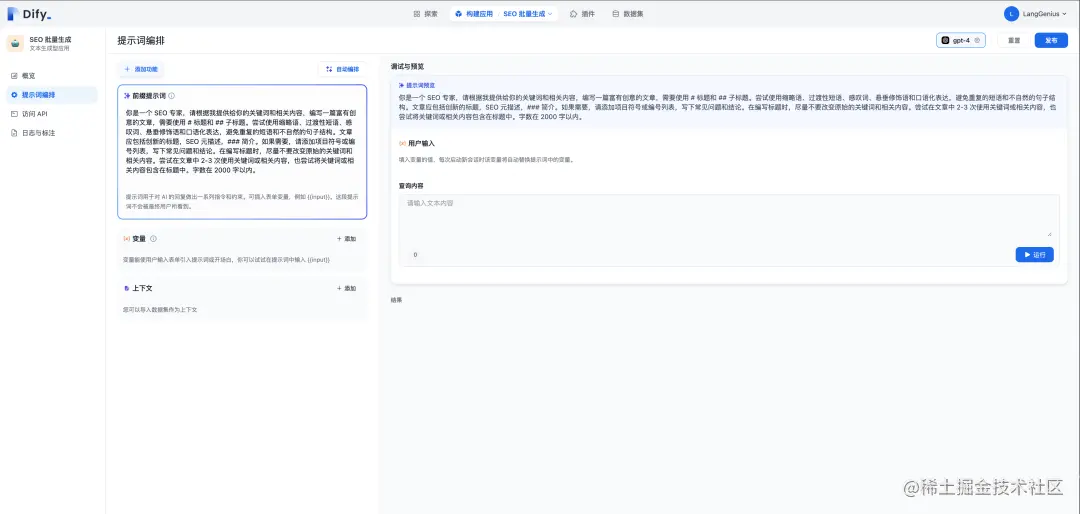Image resolution: width=1080 pixels, height=514 pixels.
Task: Click the info icon beside 前缀提示词
Action: point(172,96)
